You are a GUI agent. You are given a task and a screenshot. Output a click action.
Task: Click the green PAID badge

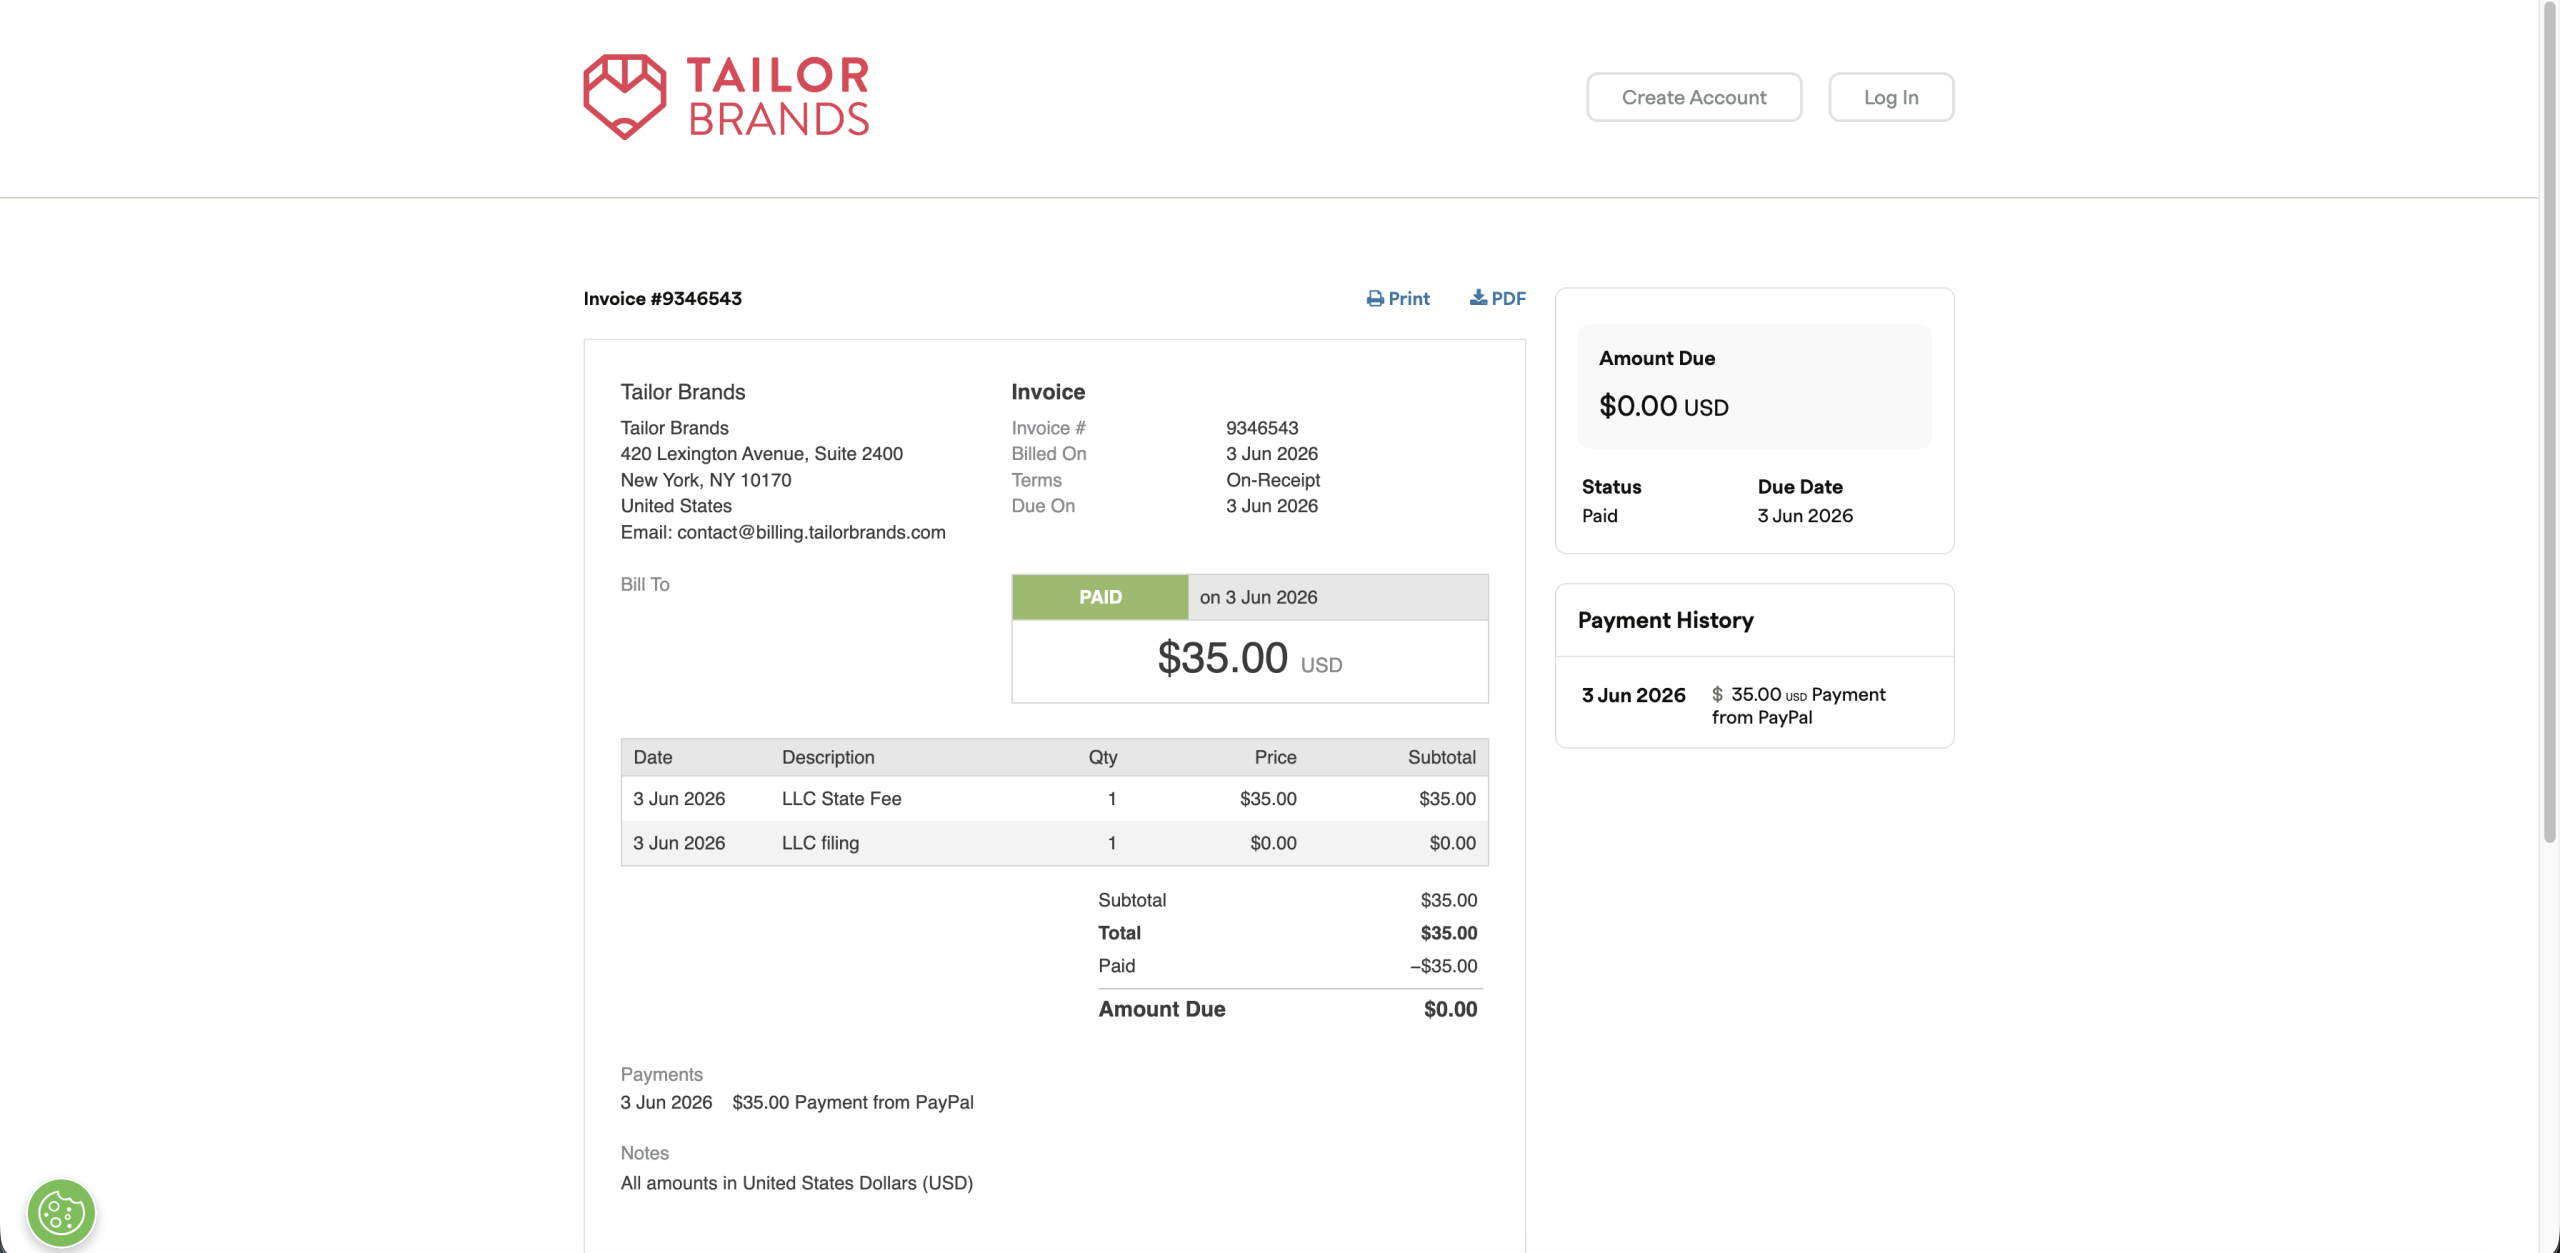click(1100, 597)
